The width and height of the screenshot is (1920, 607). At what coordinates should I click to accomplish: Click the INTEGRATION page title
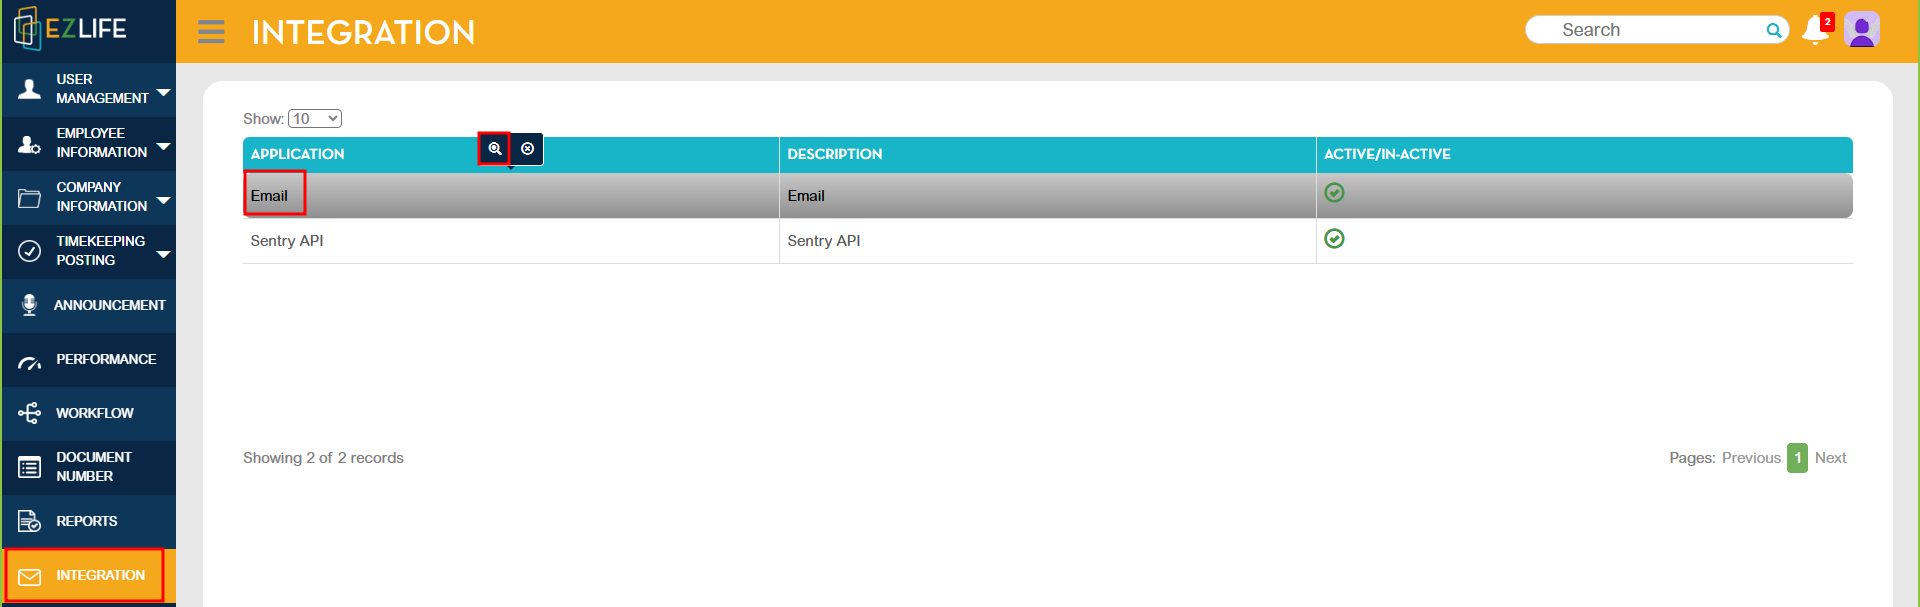pos(363,32)
